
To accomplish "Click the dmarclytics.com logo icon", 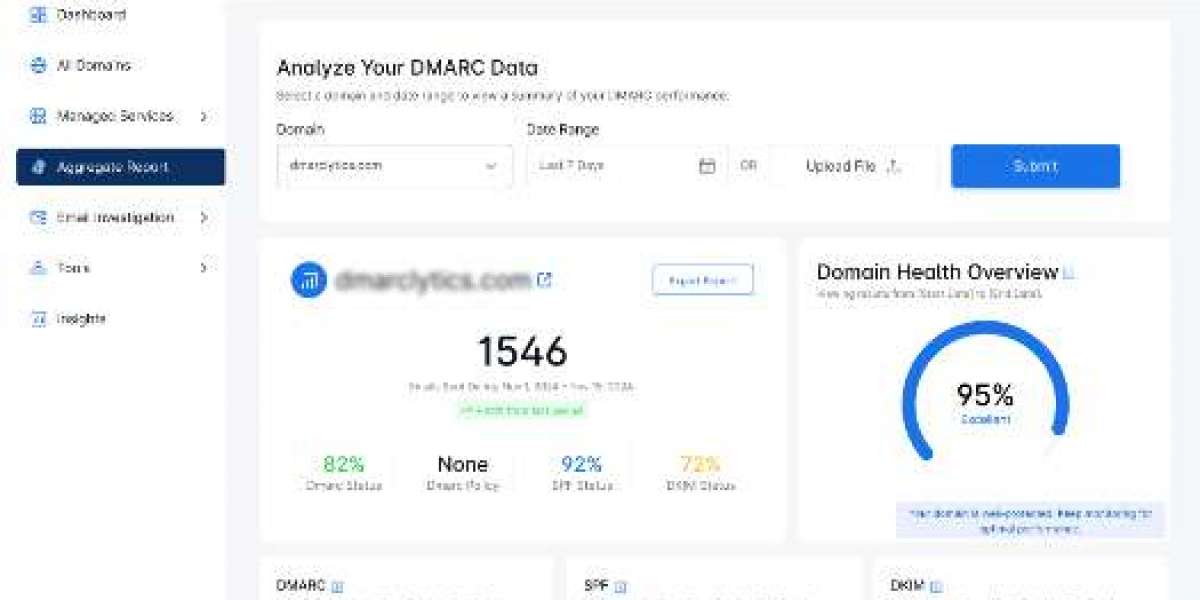I will pos(309,280).
